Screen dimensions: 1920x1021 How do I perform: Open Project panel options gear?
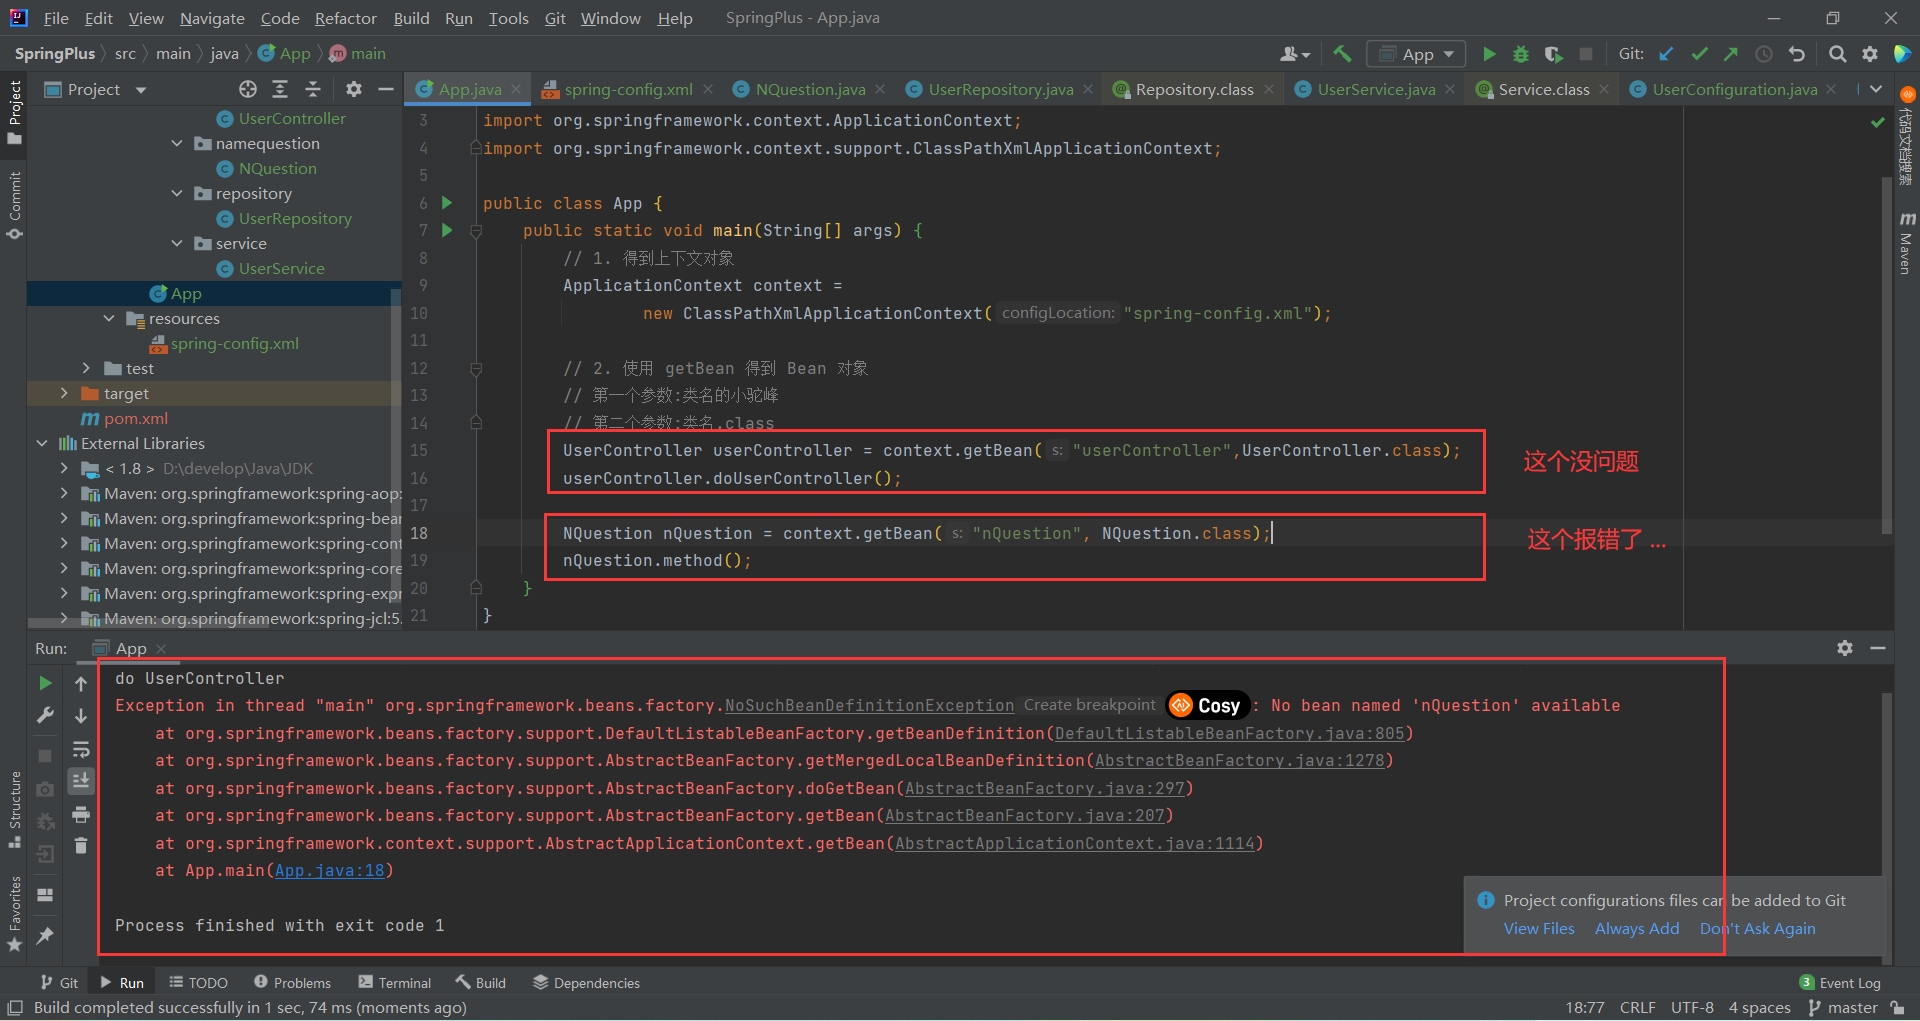(353, 89)
